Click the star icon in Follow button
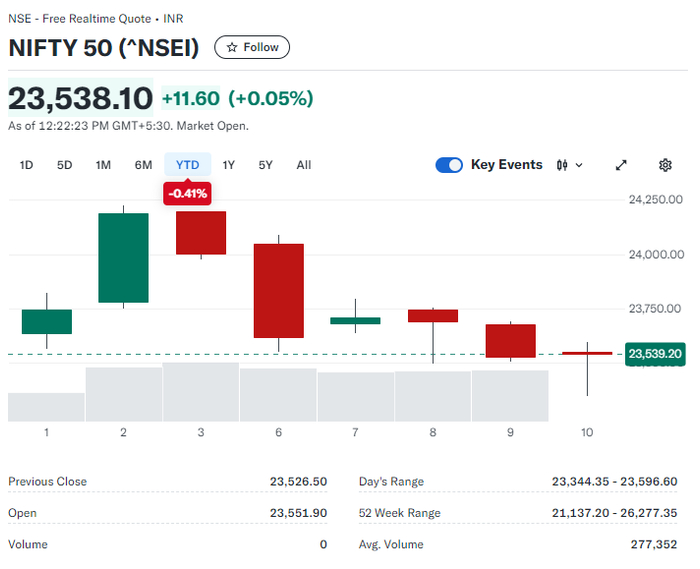 pos(231,47)
